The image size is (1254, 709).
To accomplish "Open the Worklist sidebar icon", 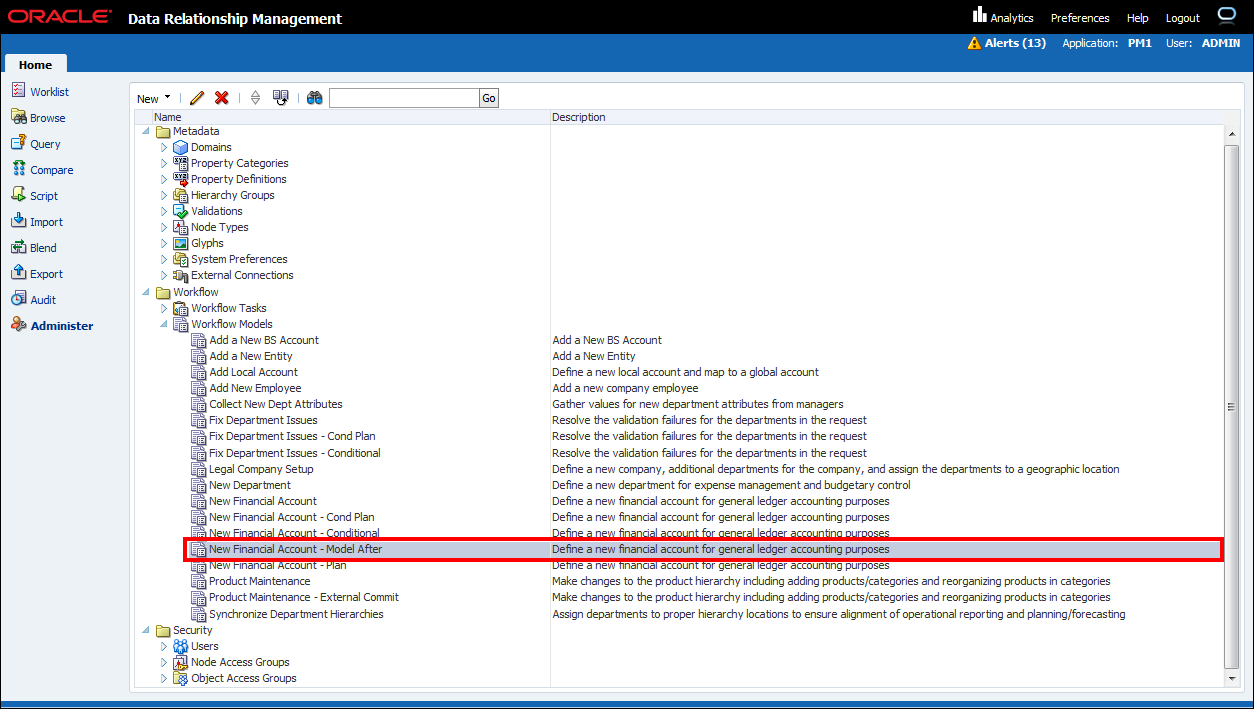I will 19,91.
